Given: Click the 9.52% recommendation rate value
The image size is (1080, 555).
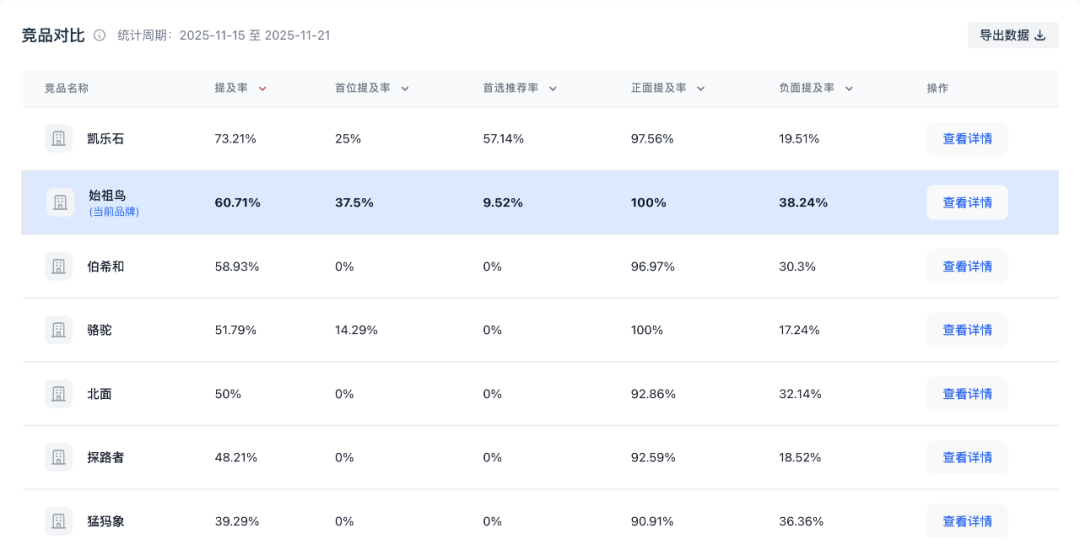Looking at the screenshot, I should point(503,203).
